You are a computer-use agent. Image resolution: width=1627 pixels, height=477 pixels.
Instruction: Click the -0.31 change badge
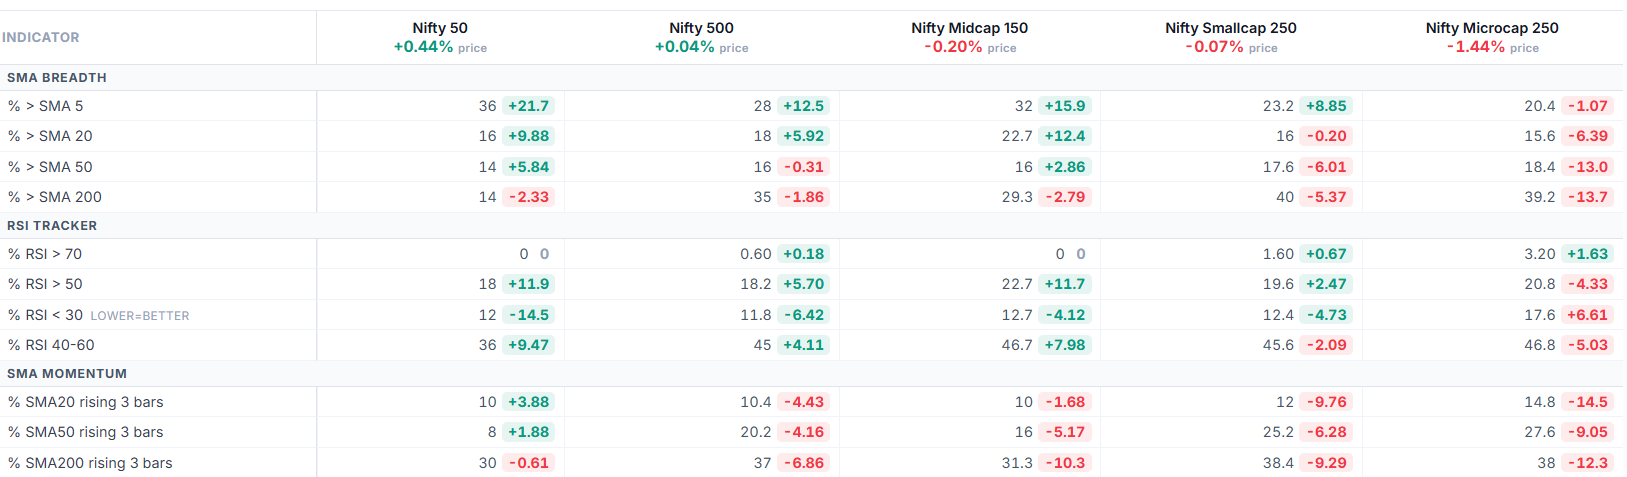click(x=803, y=167)
